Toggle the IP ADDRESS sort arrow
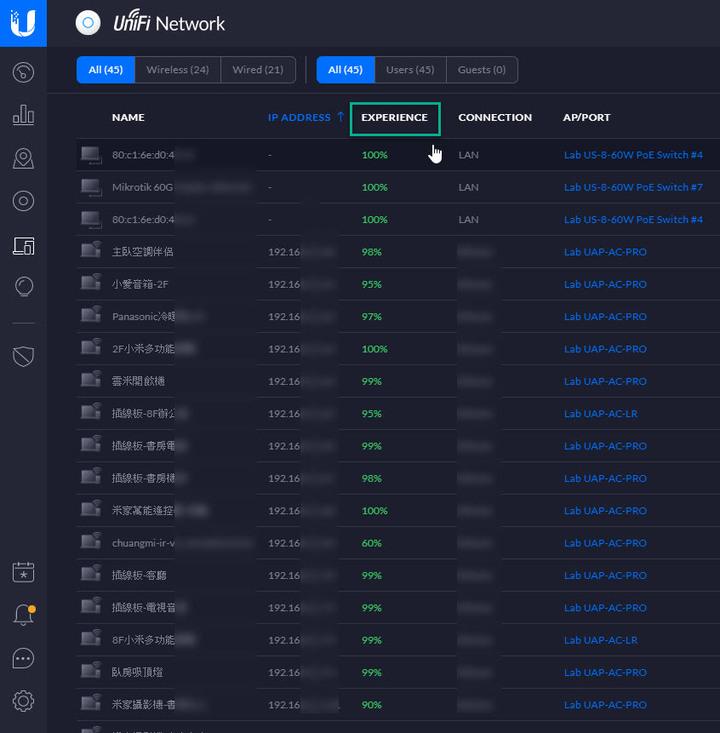Image resolution: width=720 pixels, height=733 pixels. coord(340,117)
